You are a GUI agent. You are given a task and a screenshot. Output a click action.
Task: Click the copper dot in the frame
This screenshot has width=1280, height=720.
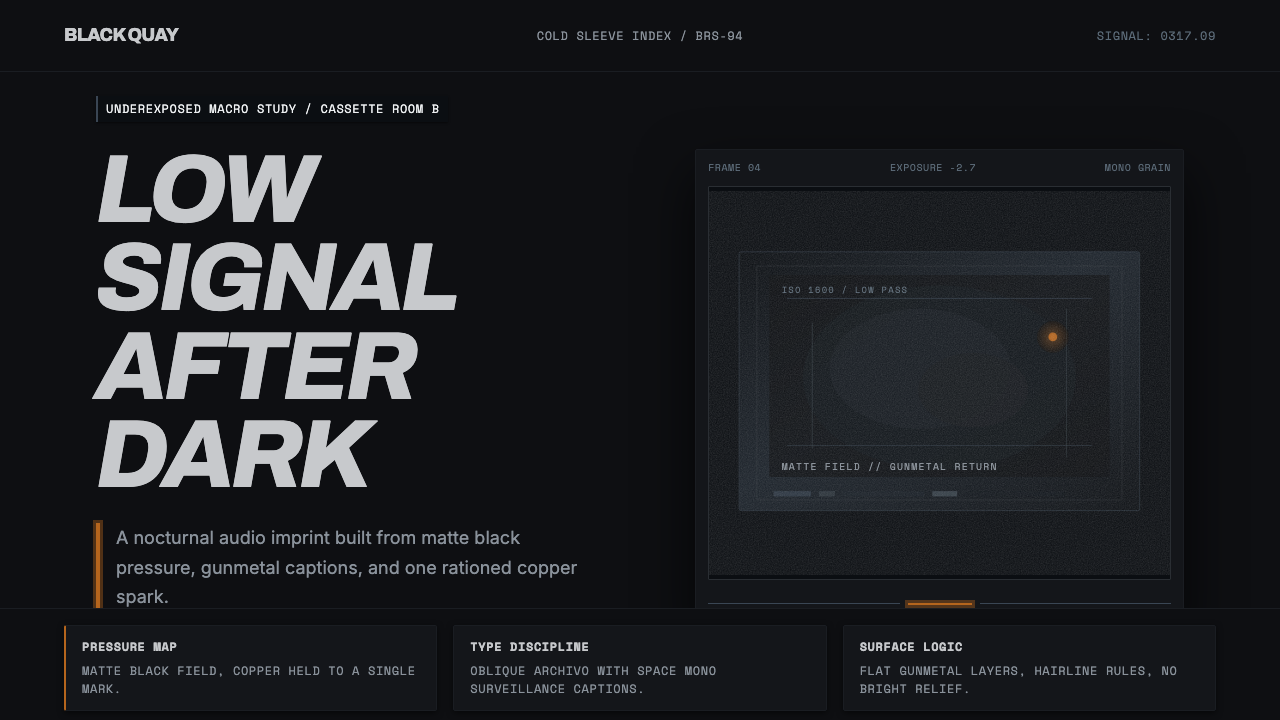coord(1052,337)
